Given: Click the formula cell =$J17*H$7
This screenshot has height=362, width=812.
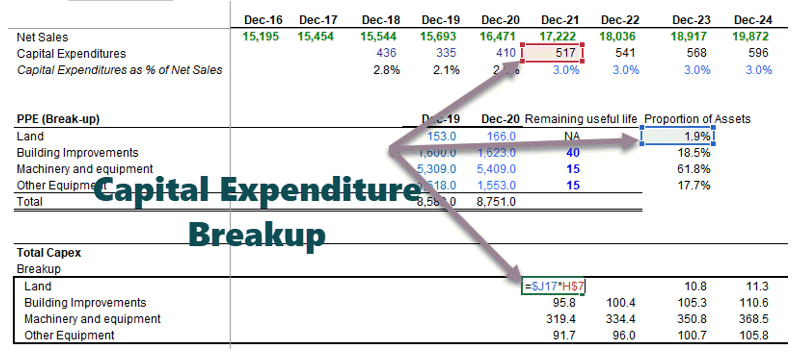Looking at the screenshot, I should [x=554, y=286].
